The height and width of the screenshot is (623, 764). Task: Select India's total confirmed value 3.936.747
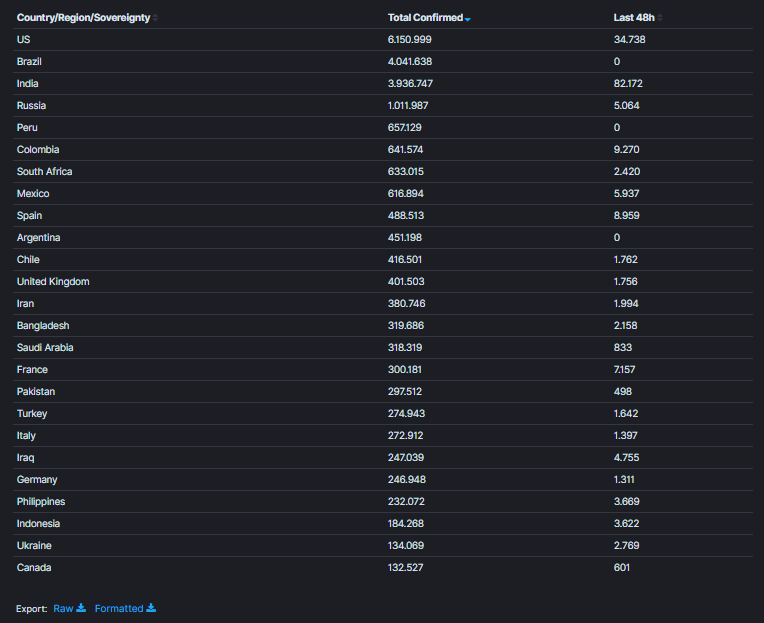pos(410,84)
